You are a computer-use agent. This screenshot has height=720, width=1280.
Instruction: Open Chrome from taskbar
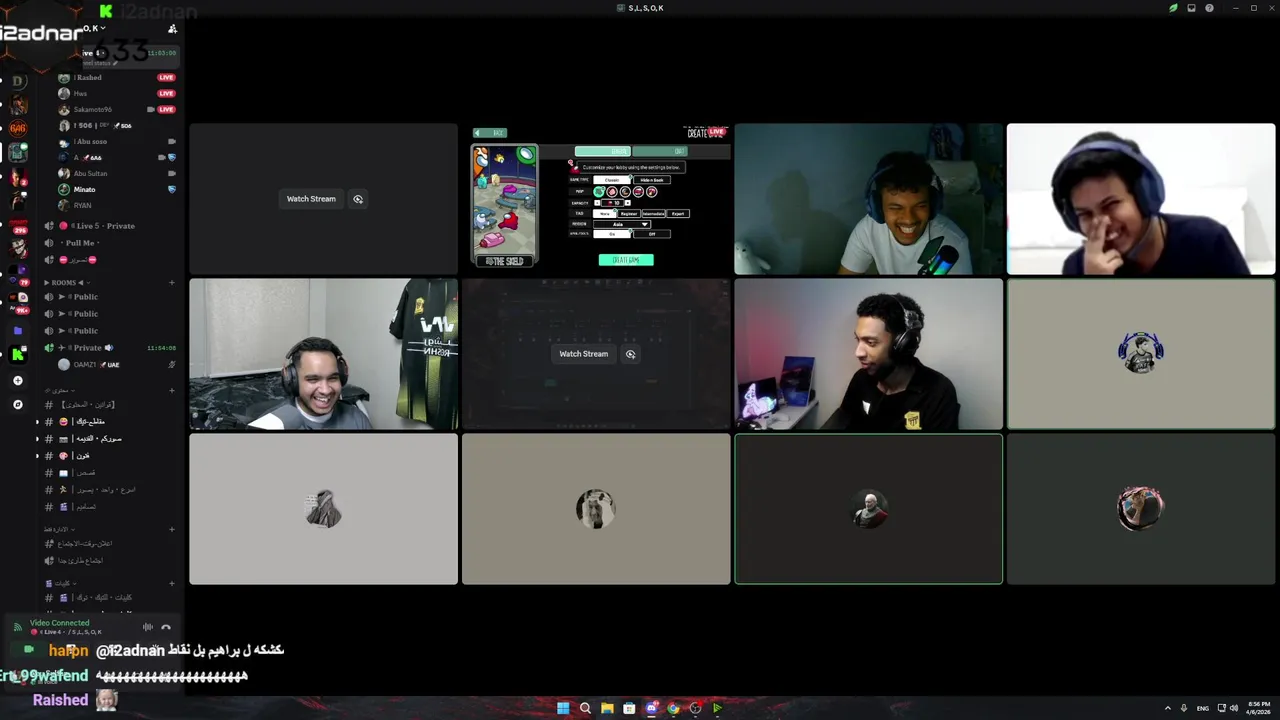pyautogui.click(x=673, y=708)
